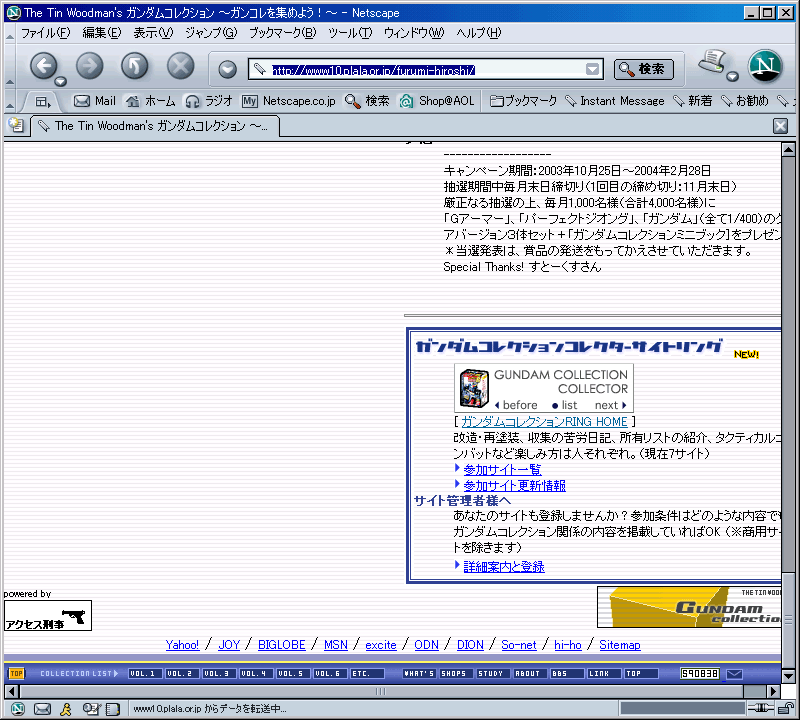The height and width of the screenshot is (720, 800).
Task: Open the Yahoo! link
Action: 182,645
